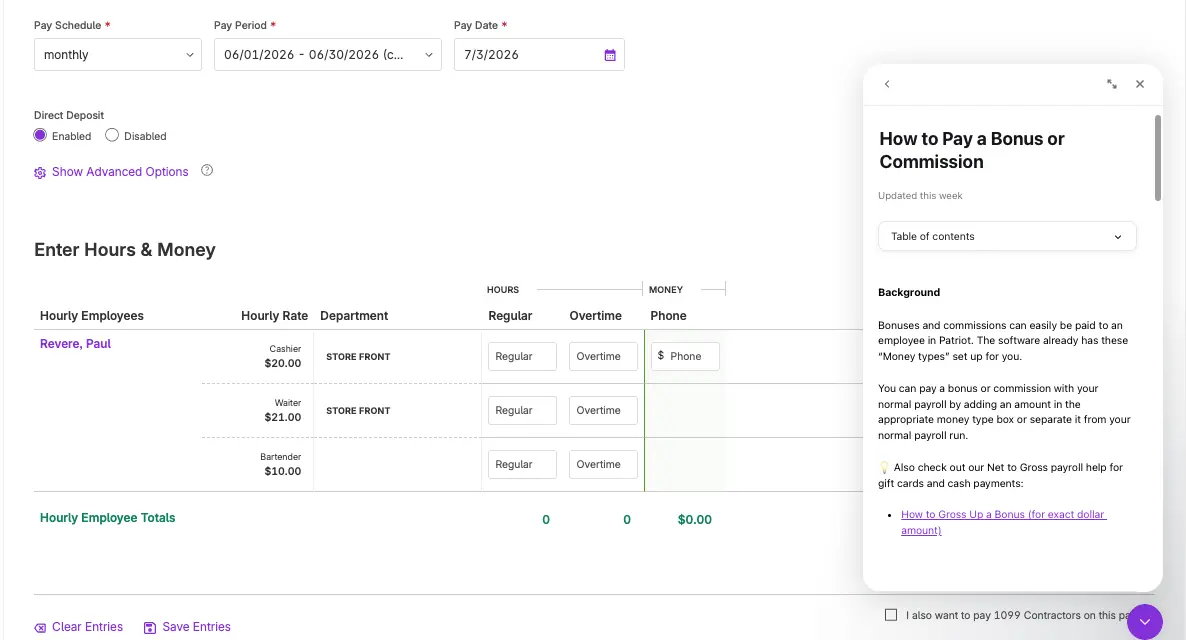Expand the help panel to full size
The width and height of the screenshot is (1186, 640).
tap(1111, 84)
